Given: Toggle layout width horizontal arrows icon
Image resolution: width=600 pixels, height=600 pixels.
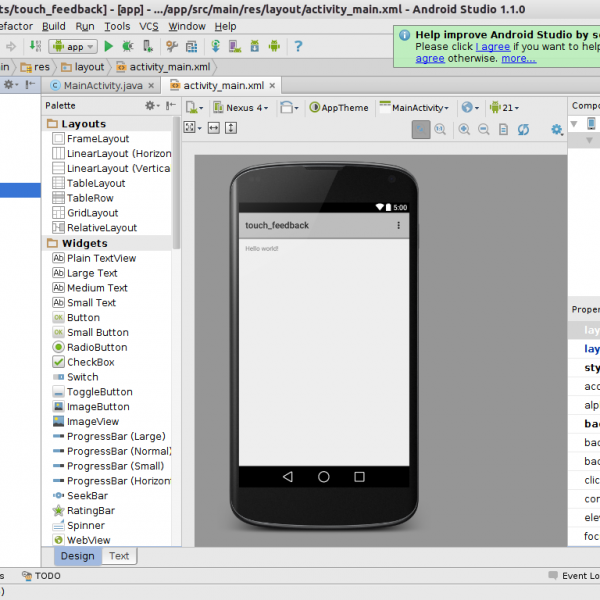Looking at the screenshot, I should 214,127.
